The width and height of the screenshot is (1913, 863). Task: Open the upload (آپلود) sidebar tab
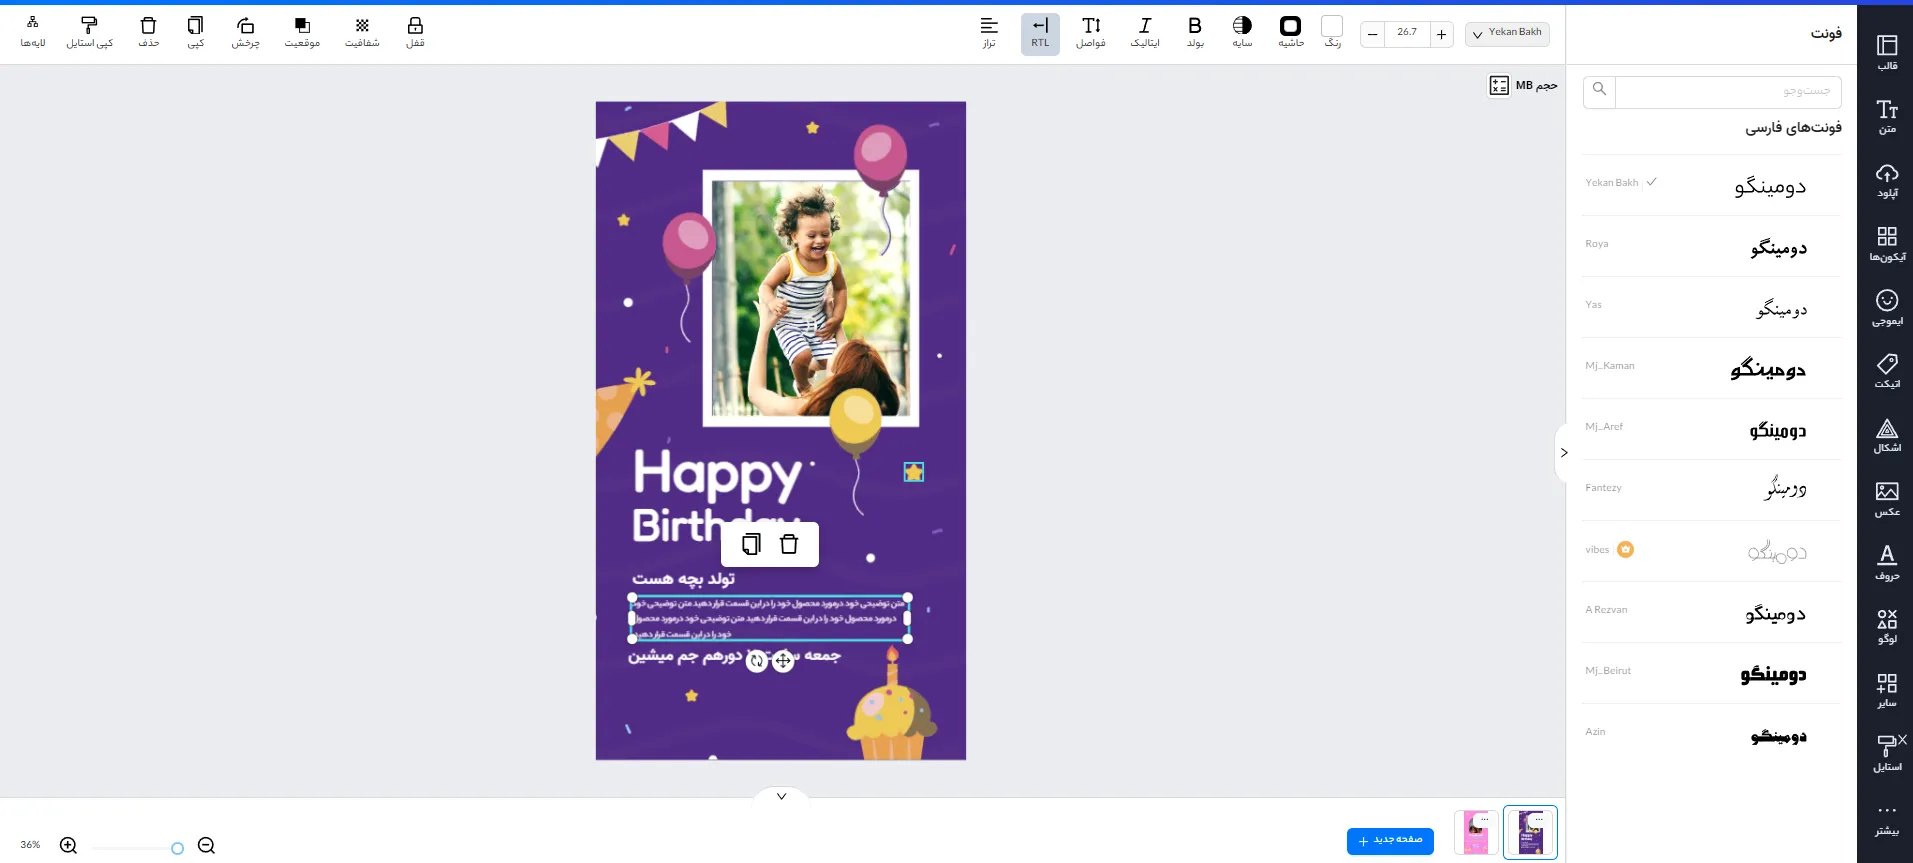point(1887,180)
